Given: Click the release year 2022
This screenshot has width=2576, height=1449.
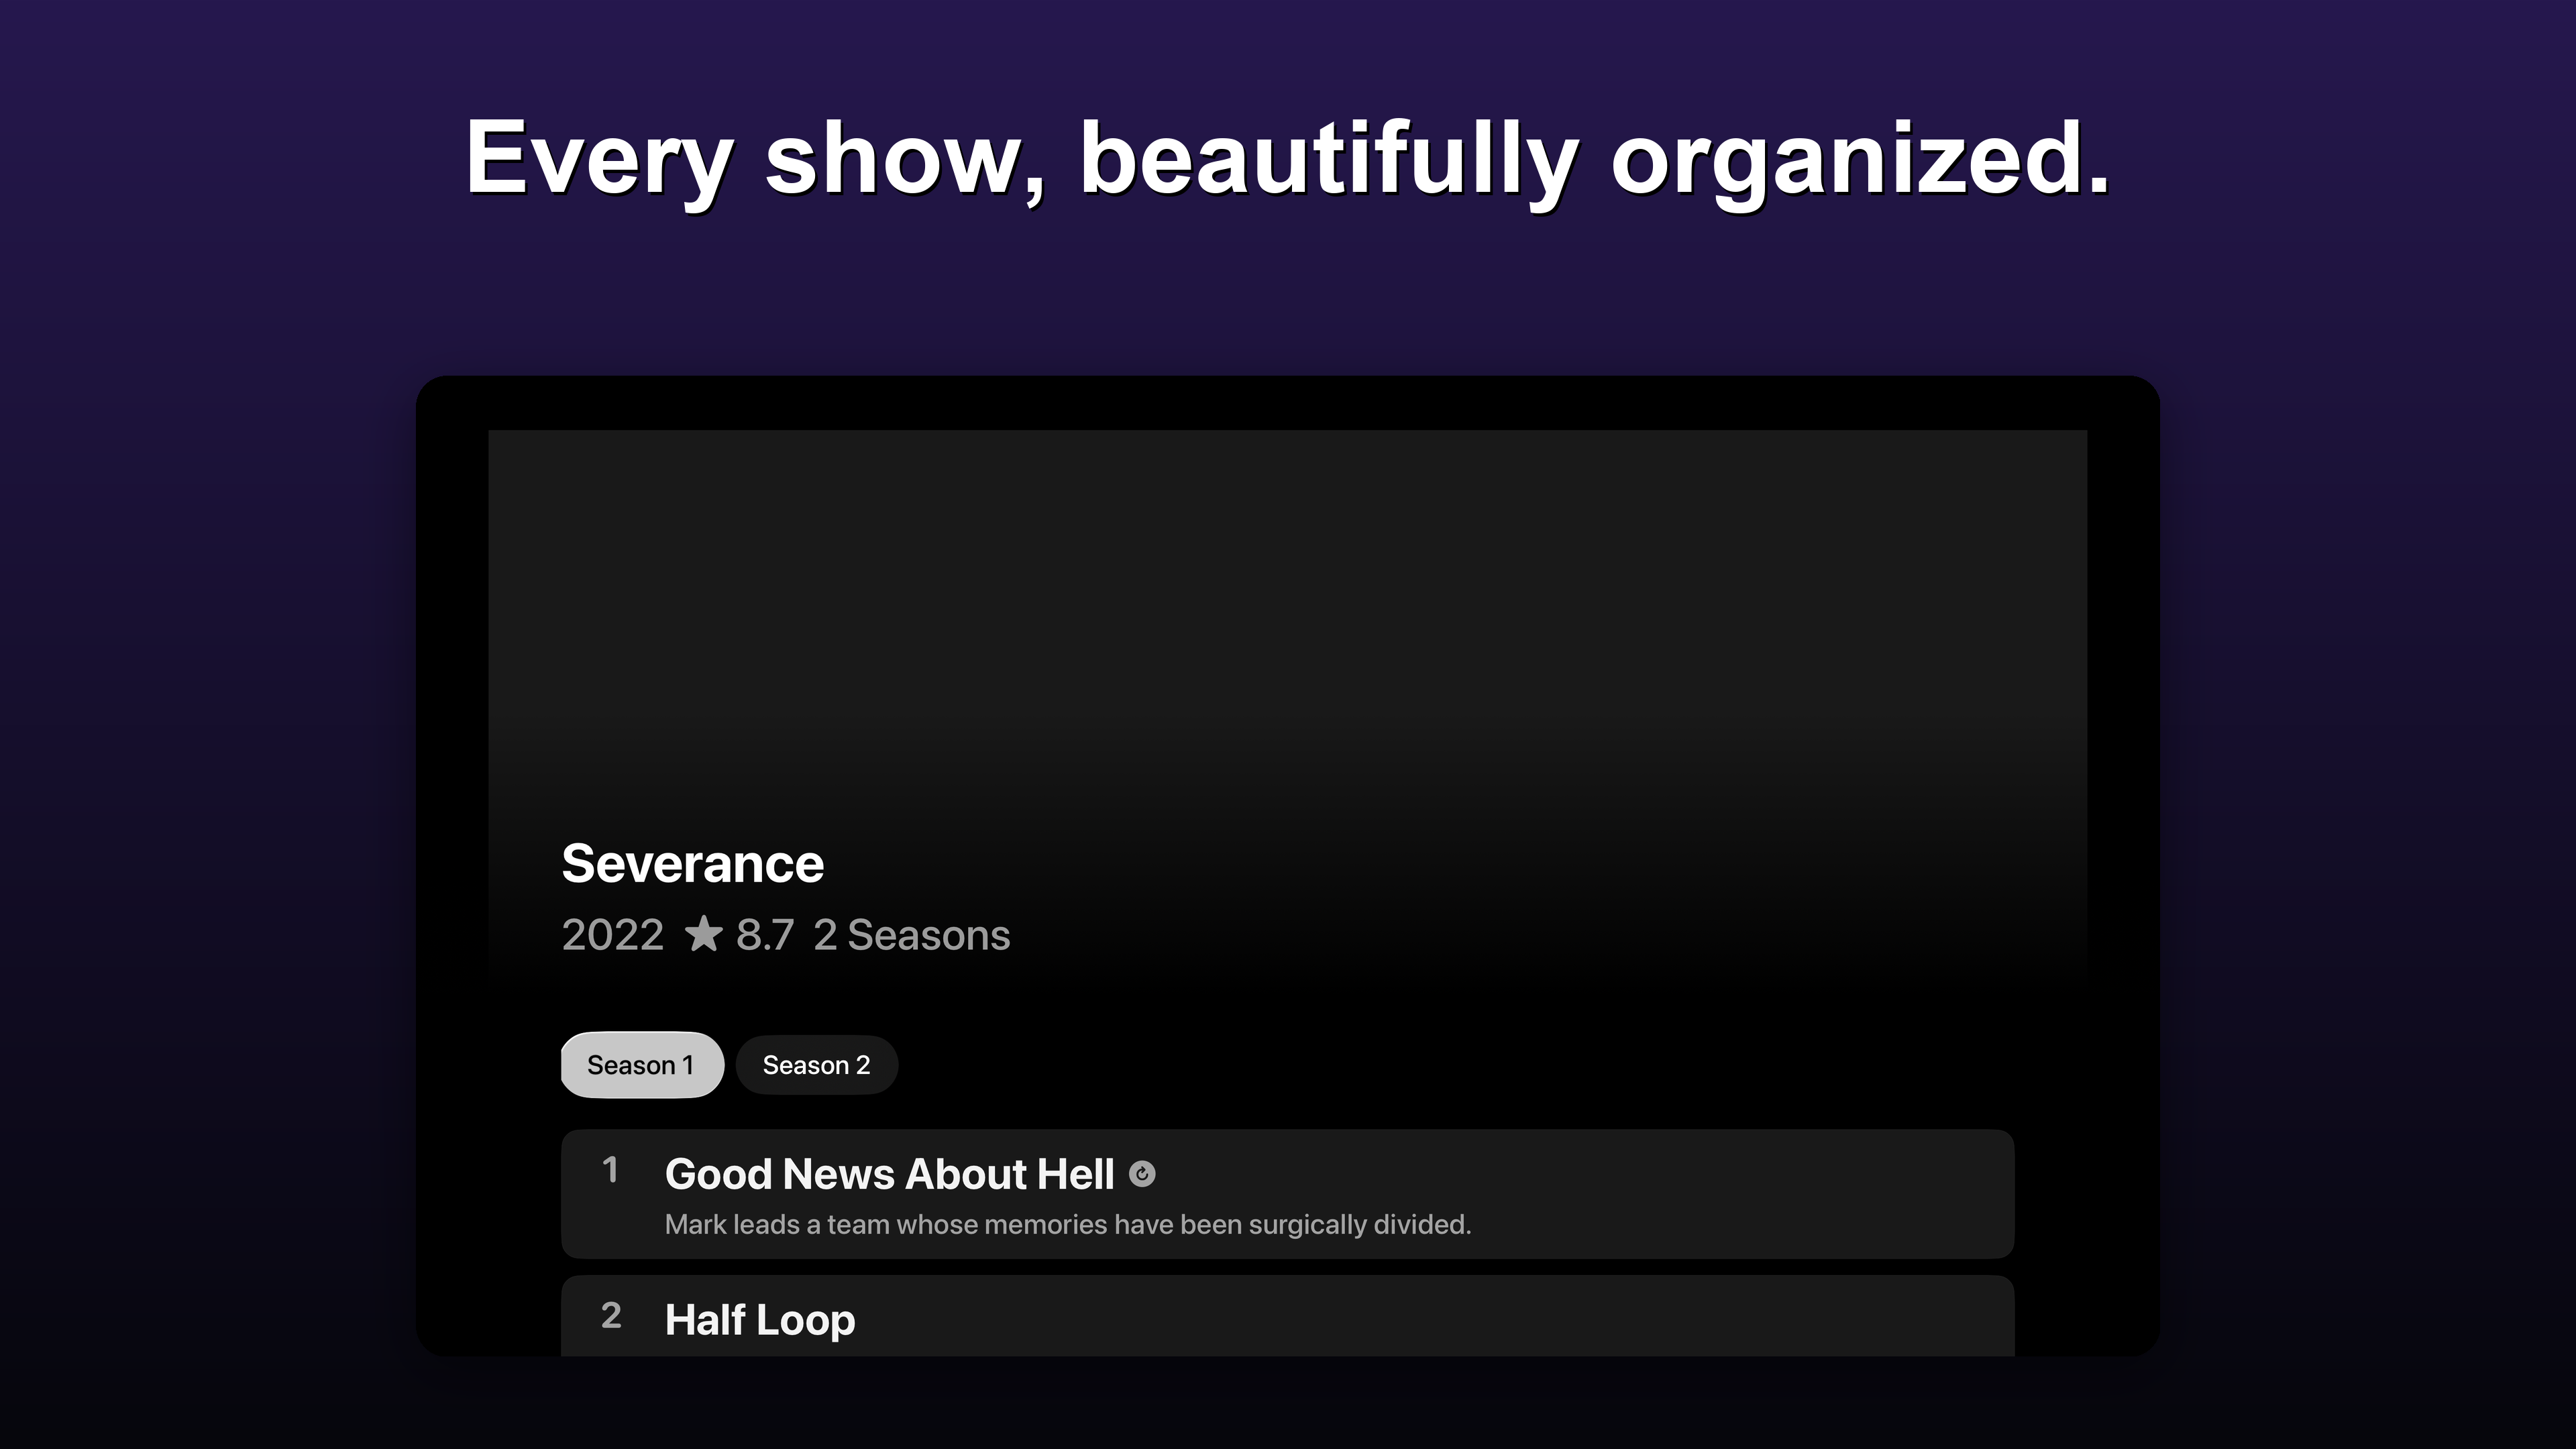Looking at the screenshot, I should 613,935.
